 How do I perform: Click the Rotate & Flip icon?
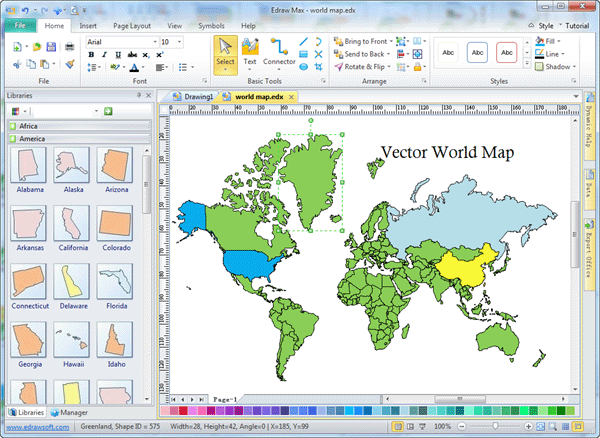[337, 68]
